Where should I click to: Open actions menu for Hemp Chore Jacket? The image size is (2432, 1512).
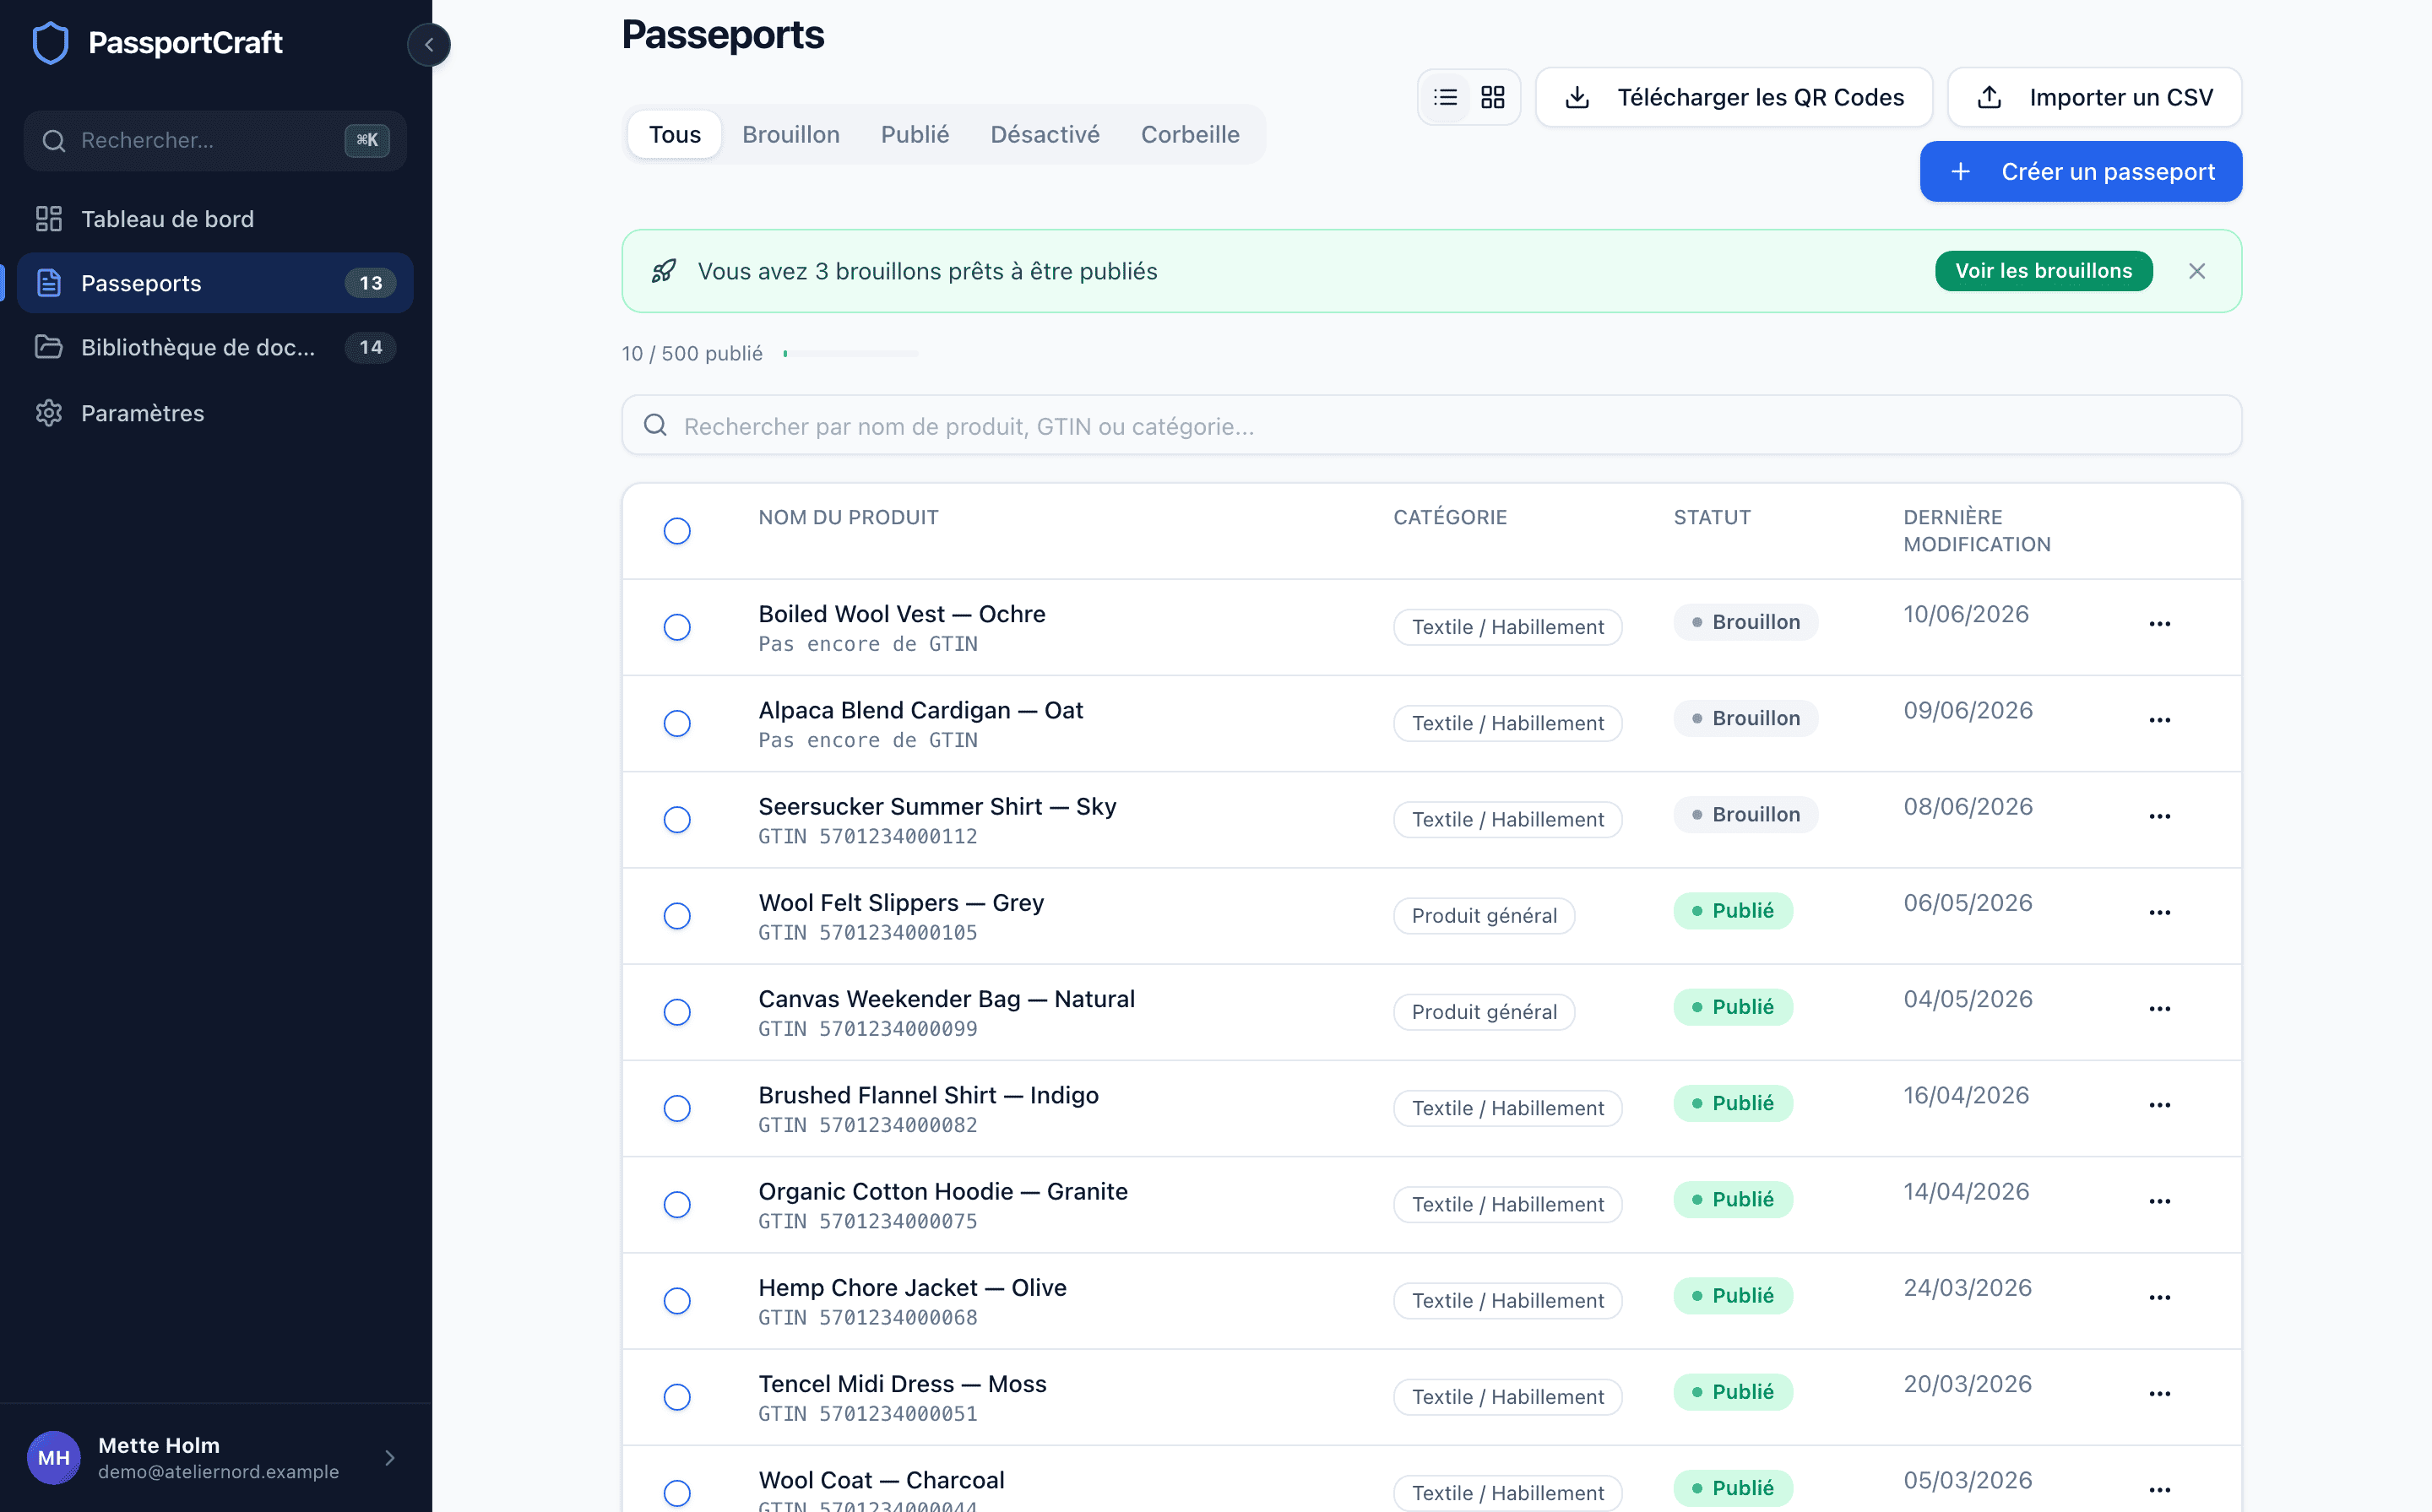pyautogui.click(x=2160, y=1298)
